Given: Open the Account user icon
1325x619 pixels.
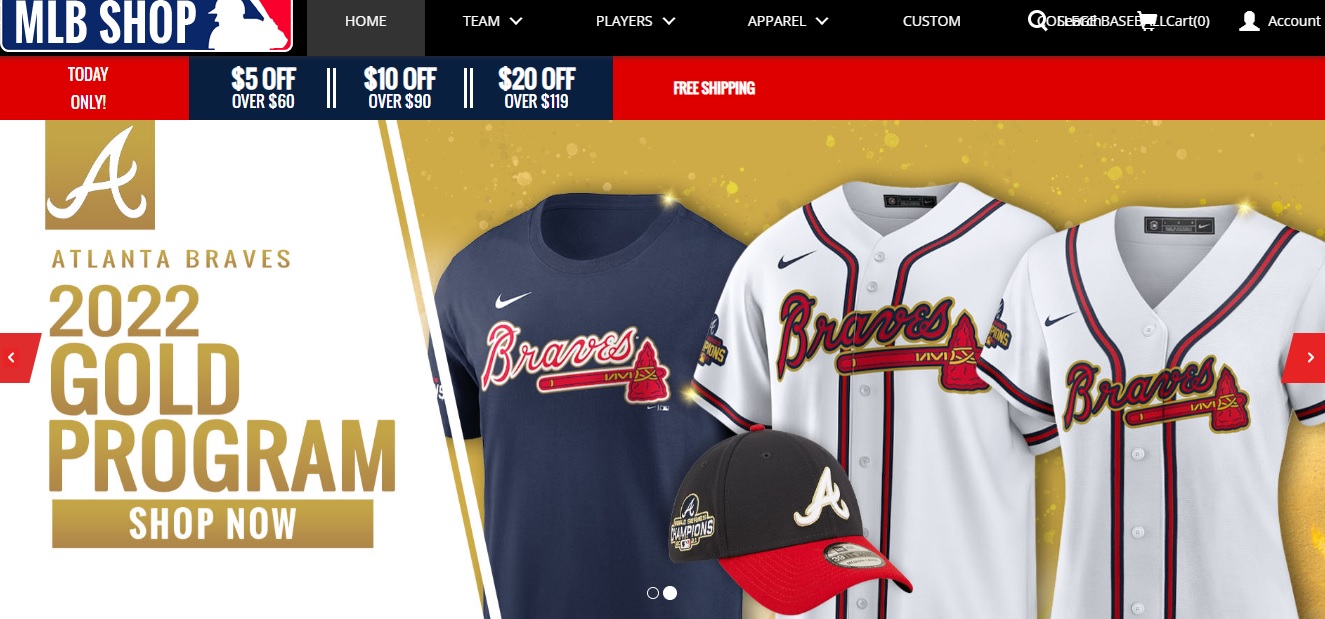Looking at the screenshot, I should click(1249, 21).
